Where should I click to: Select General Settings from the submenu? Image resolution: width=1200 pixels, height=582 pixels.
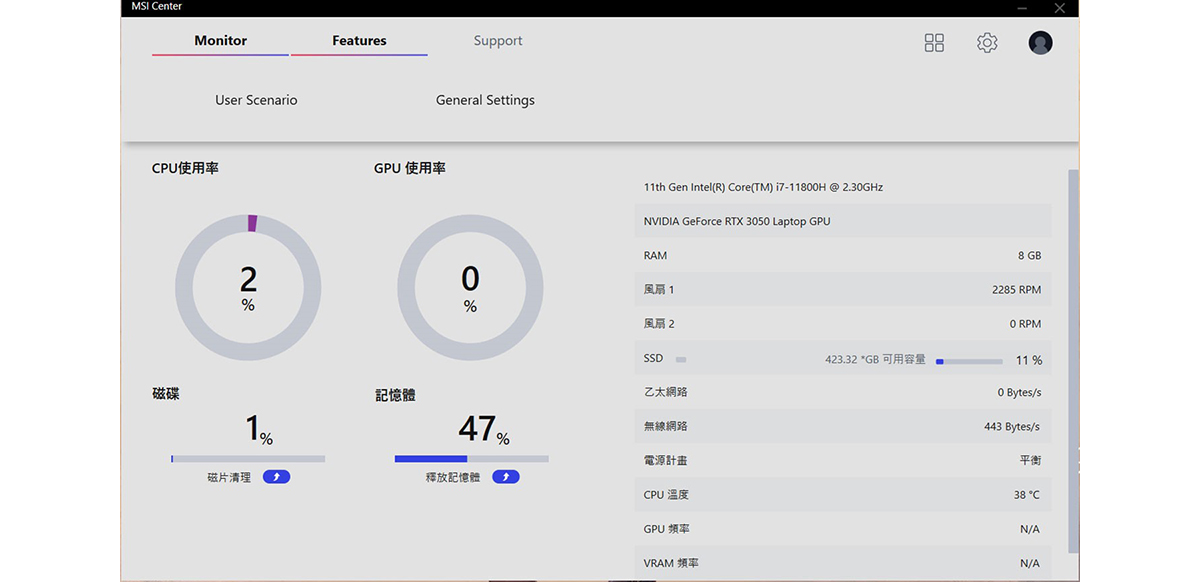(x=485, y=100)
